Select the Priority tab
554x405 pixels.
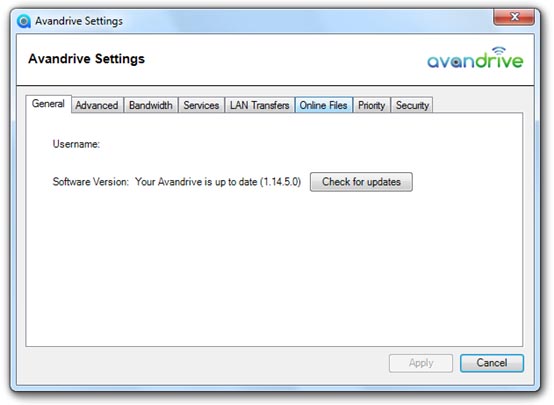pos(372,105)
